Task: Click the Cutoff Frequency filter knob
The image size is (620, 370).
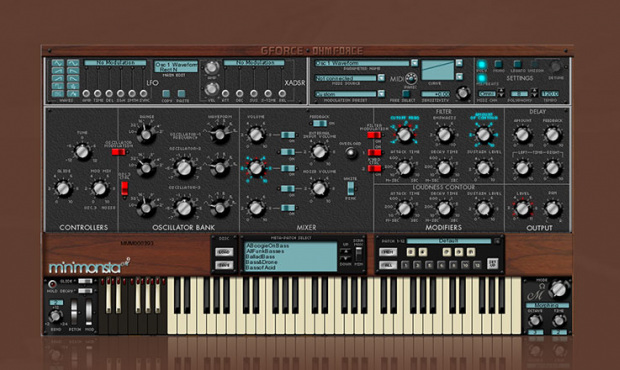Action: click(x=404, y=134)
